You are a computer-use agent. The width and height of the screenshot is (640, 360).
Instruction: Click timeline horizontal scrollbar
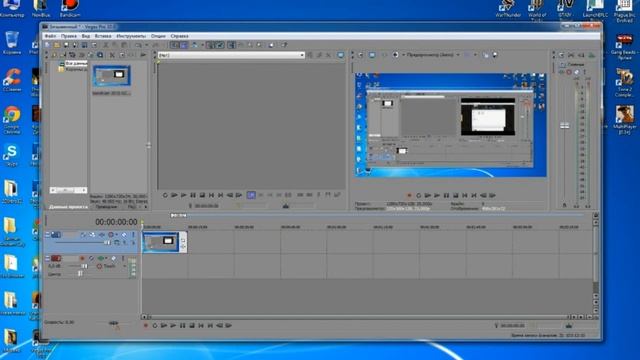(x=359, y=317)
